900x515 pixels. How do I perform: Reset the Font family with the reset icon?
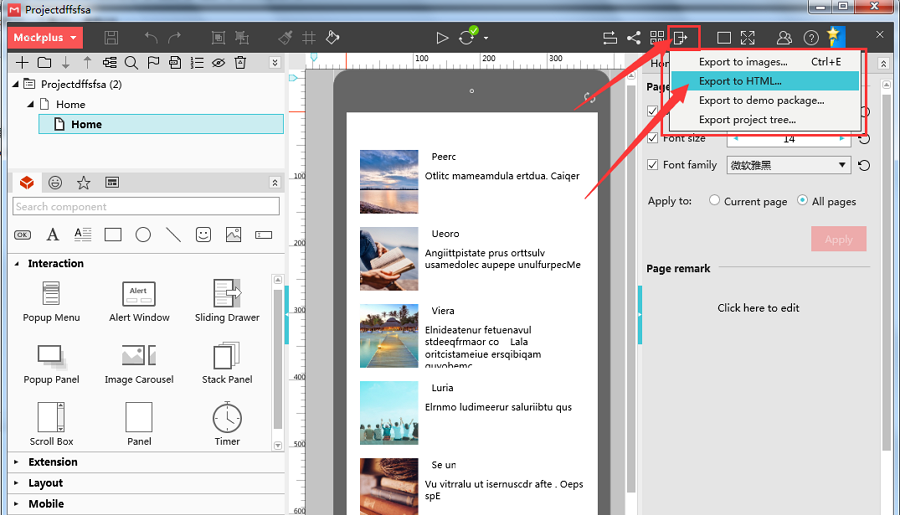coord(864,165)
